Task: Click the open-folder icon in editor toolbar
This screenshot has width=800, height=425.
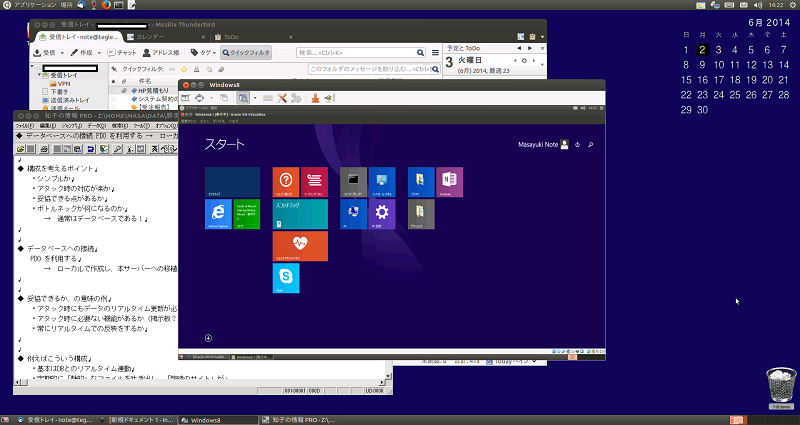Action: coord(20,149)
